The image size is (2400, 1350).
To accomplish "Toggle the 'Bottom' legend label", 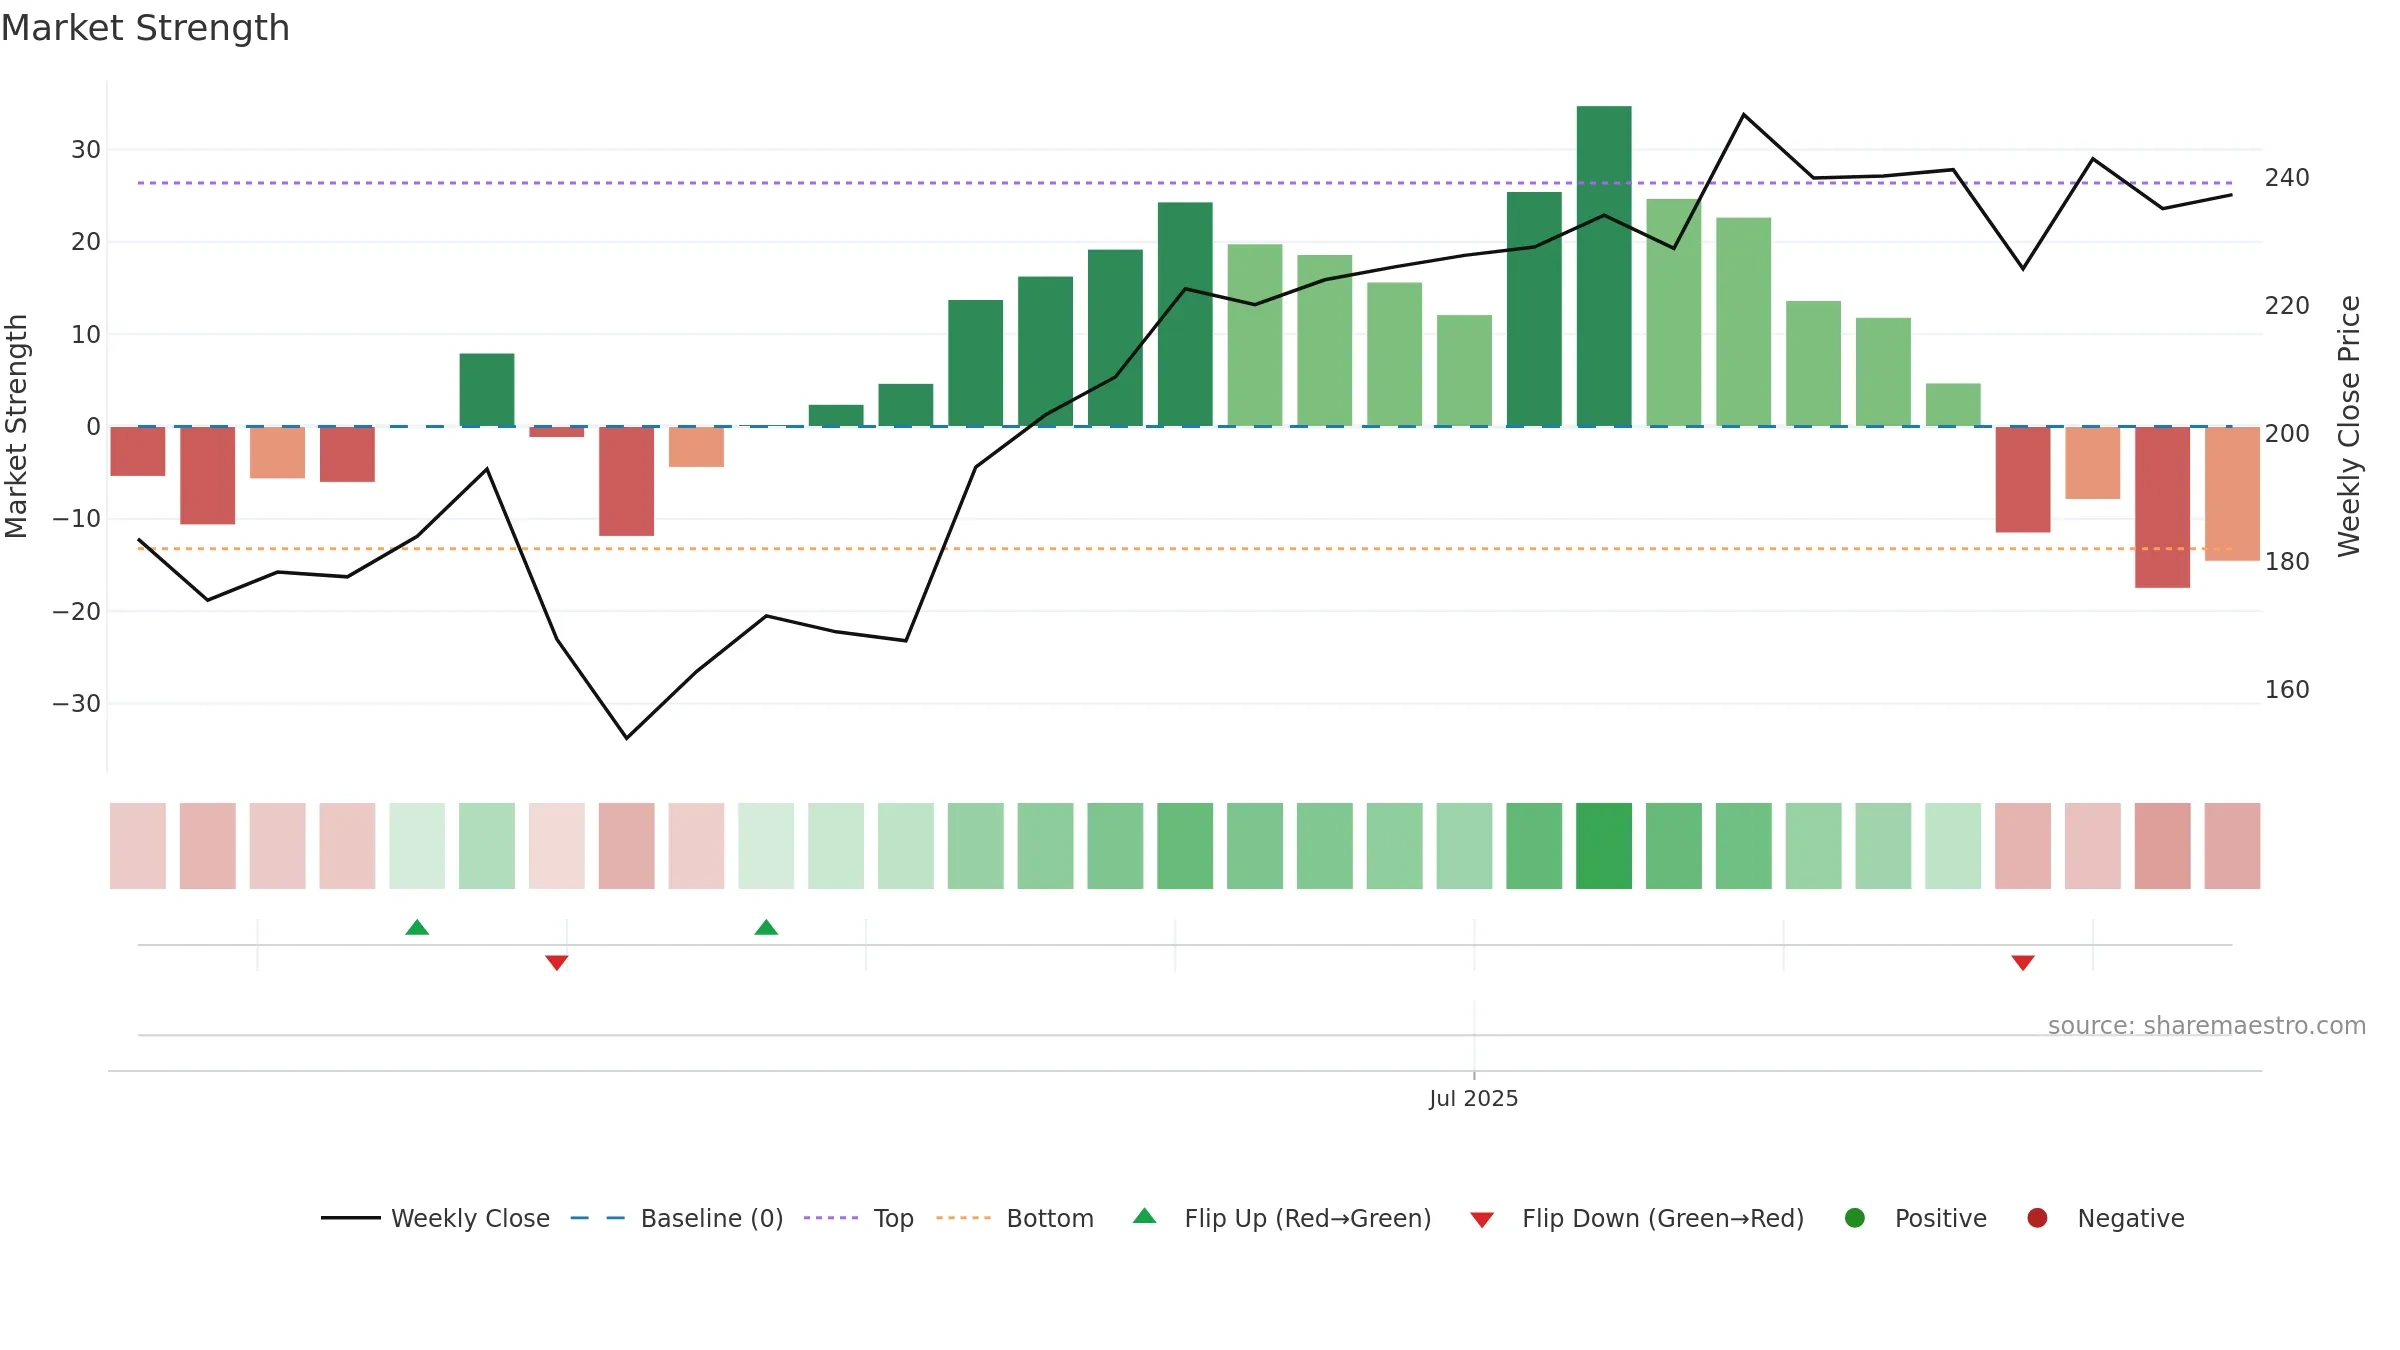I will coord(1050,1218).
